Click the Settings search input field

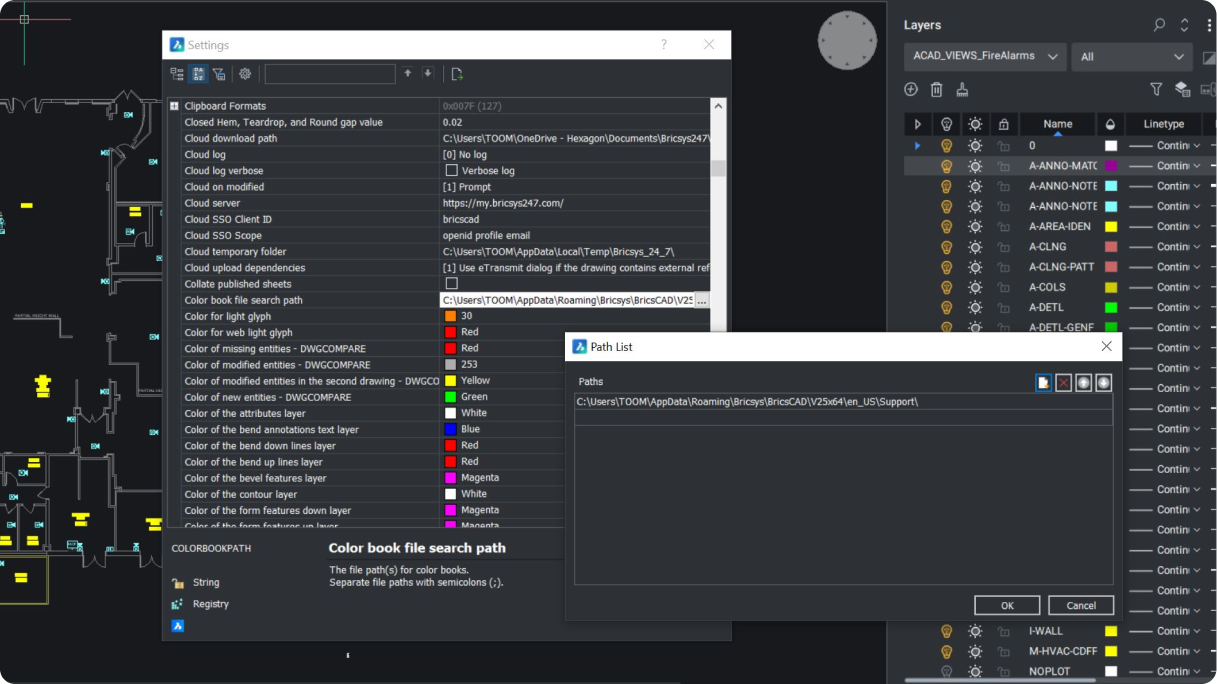(330, 74)
